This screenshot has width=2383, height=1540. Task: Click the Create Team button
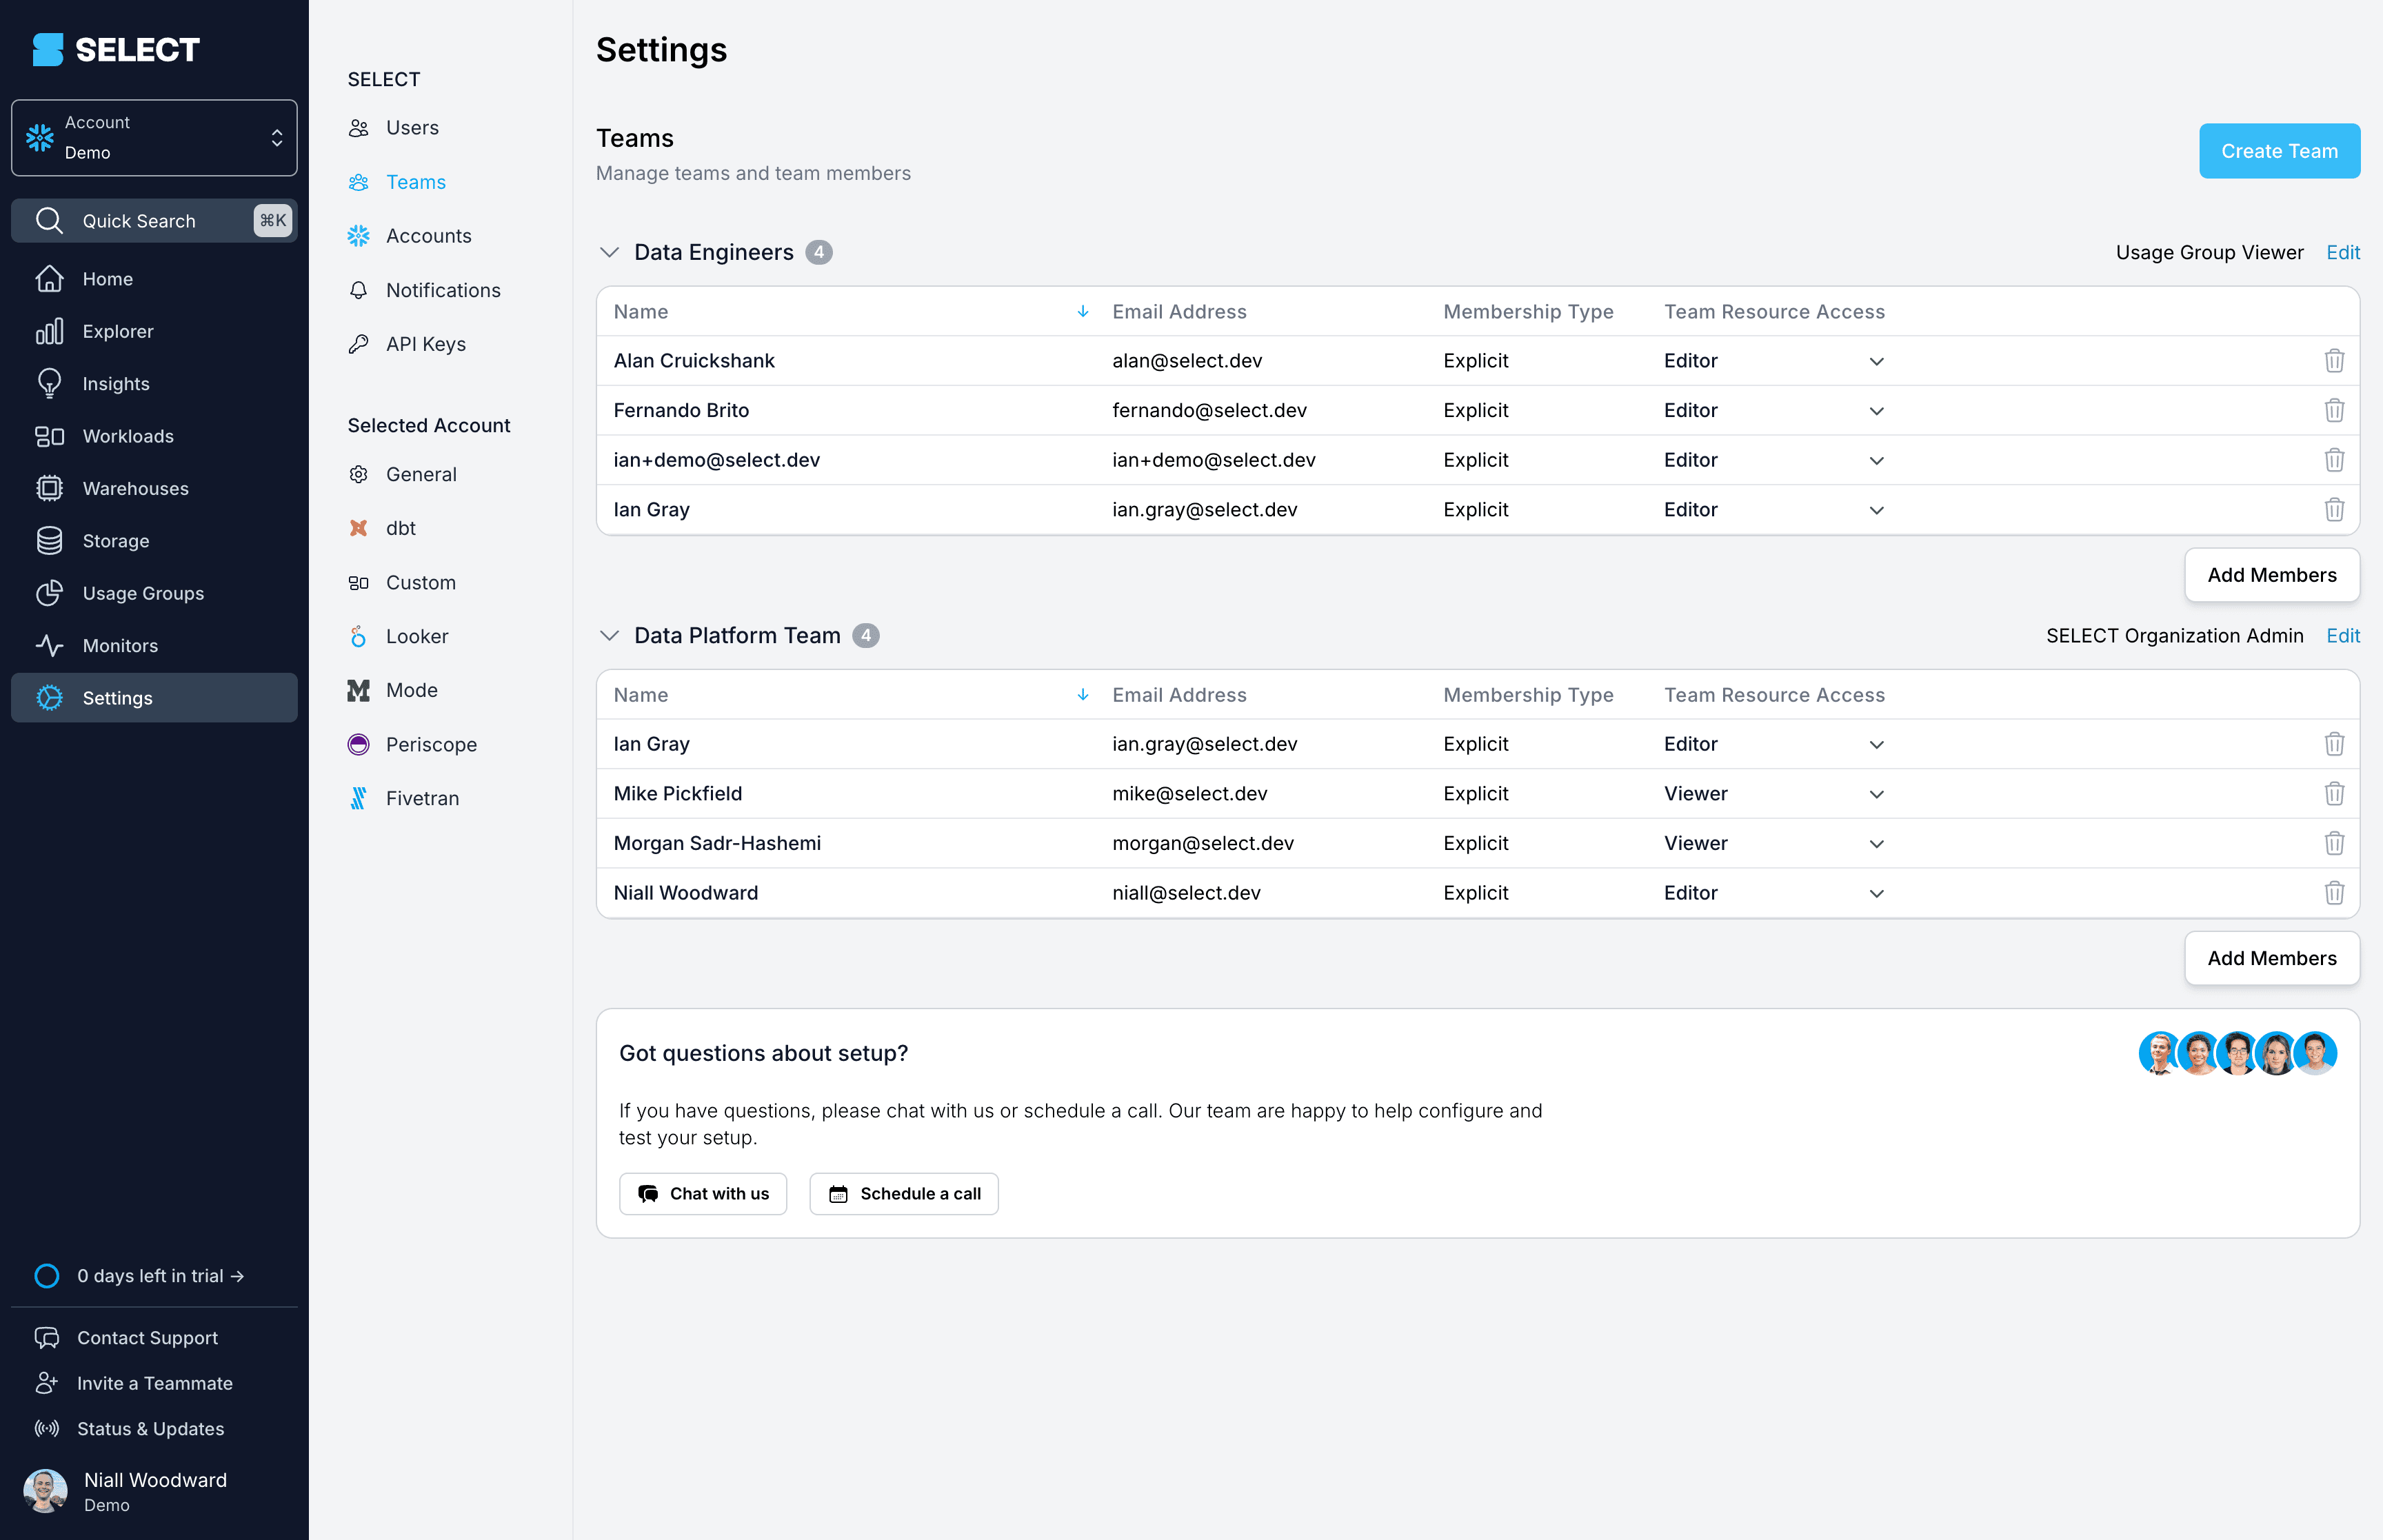pyautogui.click(x=2279, y=151)
